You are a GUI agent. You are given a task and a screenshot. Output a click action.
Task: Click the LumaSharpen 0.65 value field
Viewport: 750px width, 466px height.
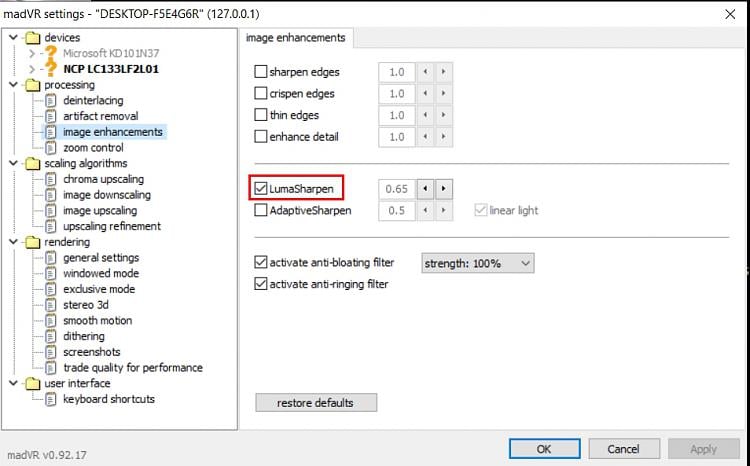[x=397, y=189]
